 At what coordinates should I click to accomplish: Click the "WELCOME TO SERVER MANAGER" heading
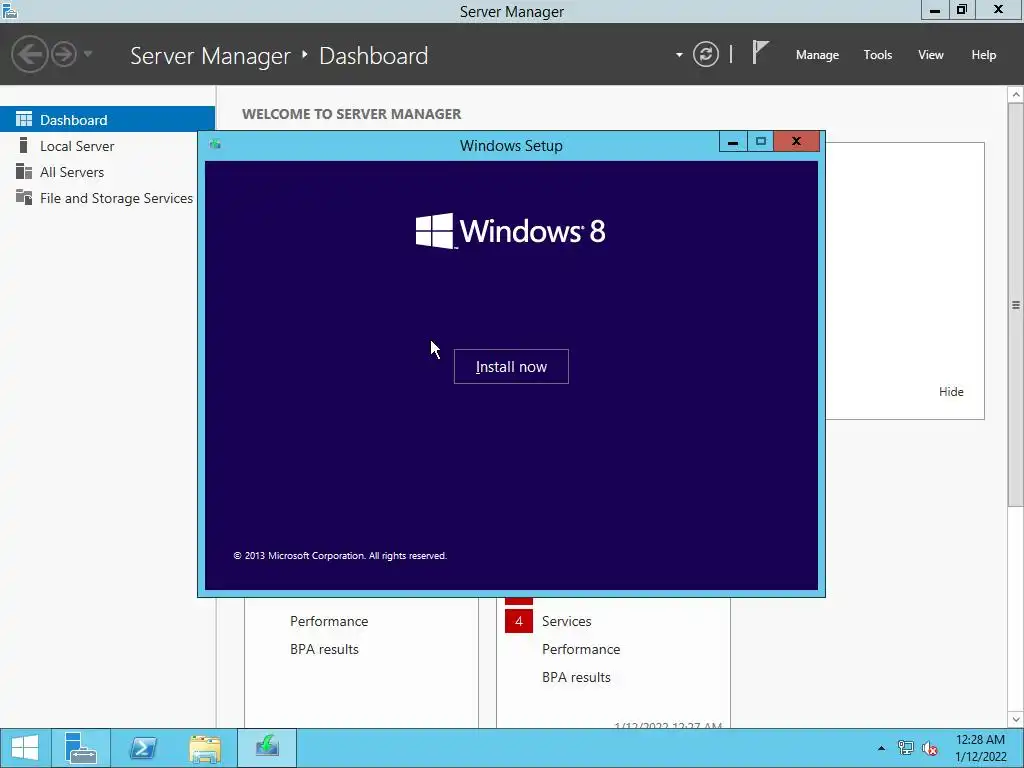coord(351,114)
